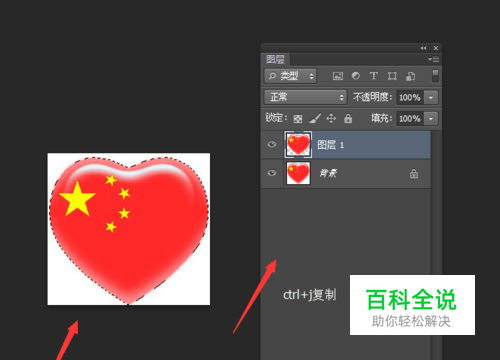Screen dimensions: 500x360
Task: Filter layers by smart object icon
Action: (x=410, y=76)
